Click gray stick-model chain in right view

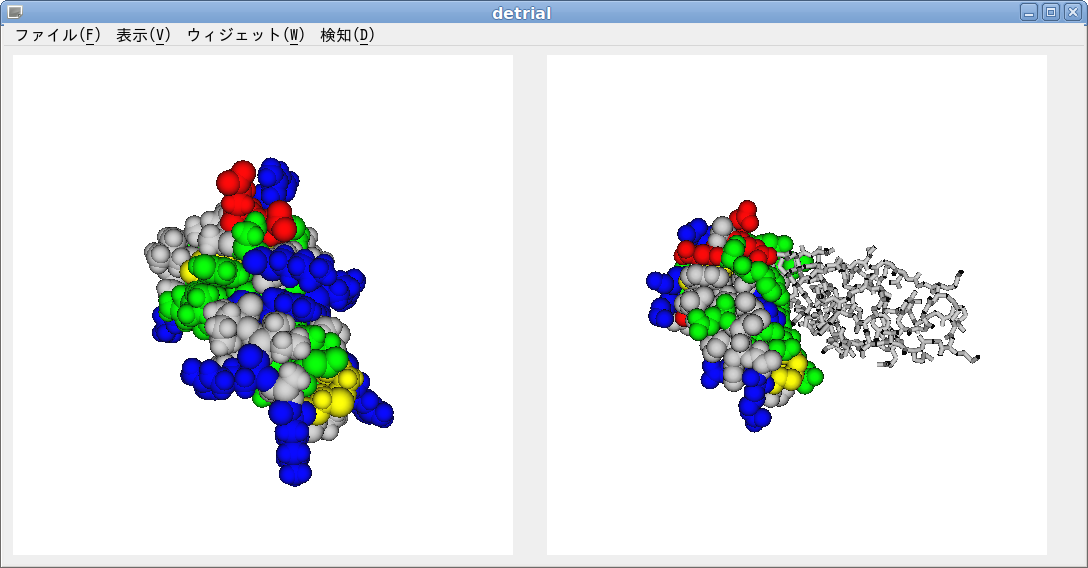point(880,305)
